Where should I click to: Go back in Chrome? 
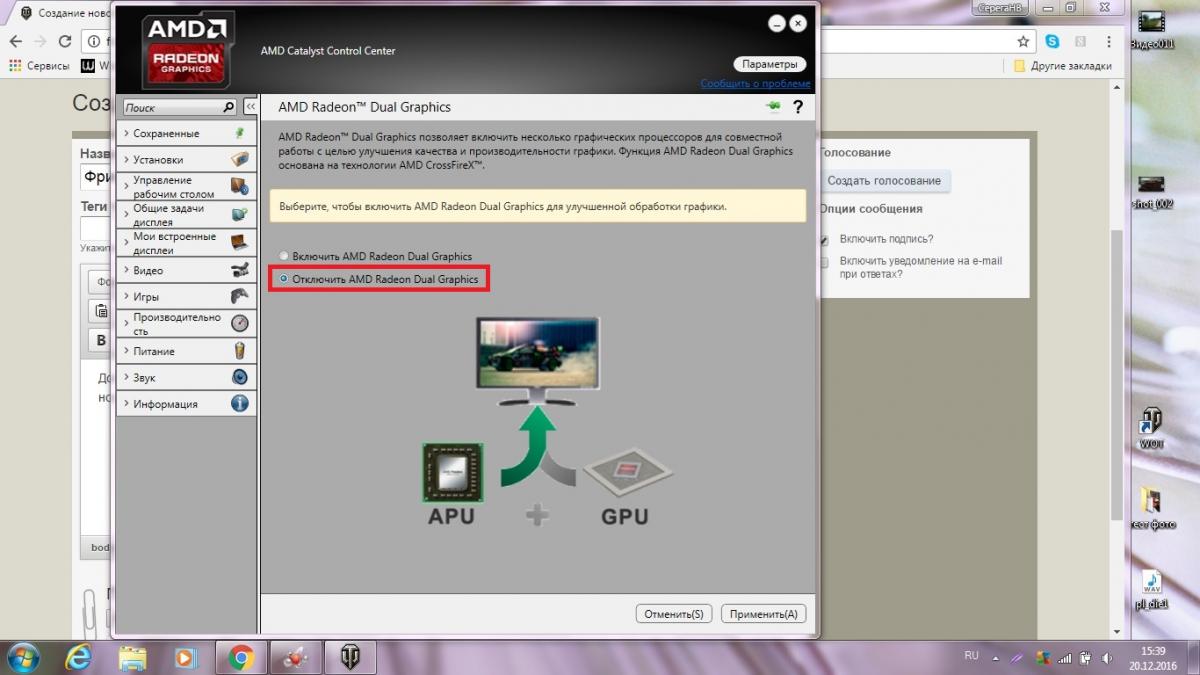14,41
